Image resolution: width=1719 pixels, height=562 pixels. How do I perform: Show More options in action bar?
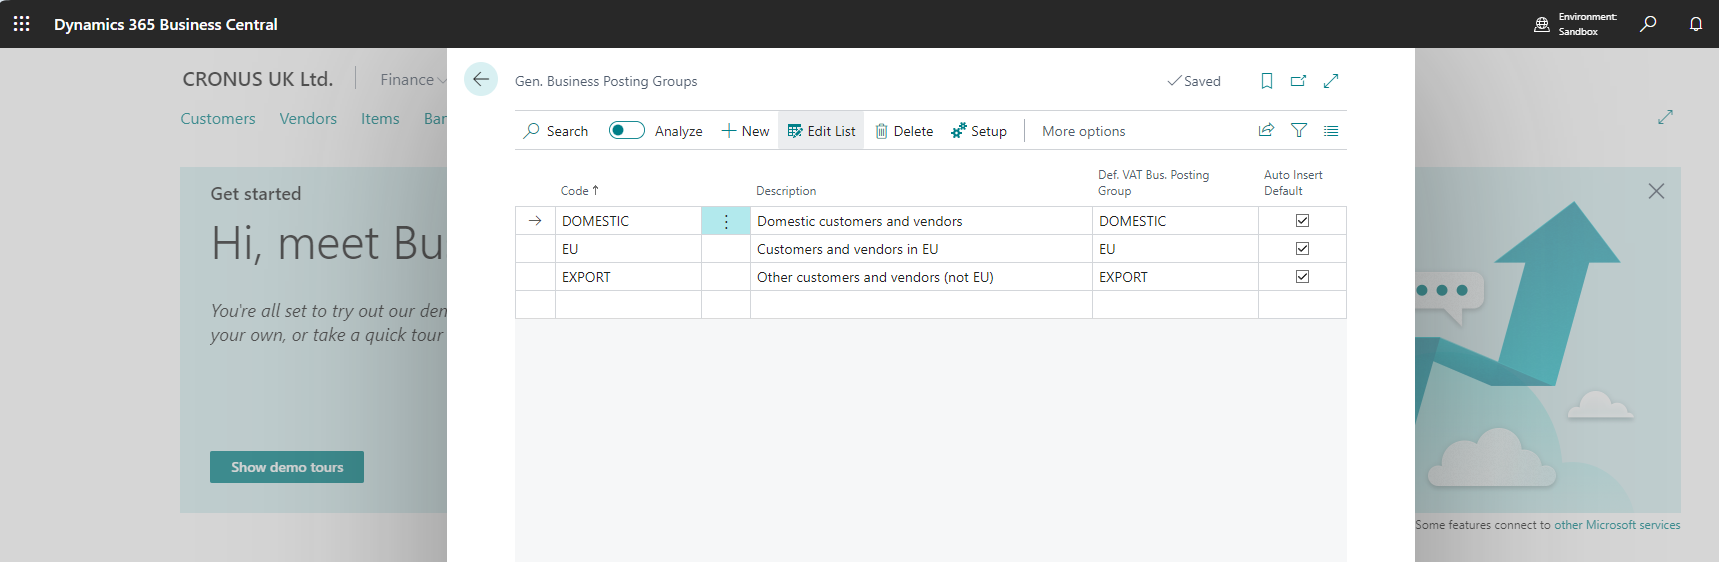(x=1083, y=131)
